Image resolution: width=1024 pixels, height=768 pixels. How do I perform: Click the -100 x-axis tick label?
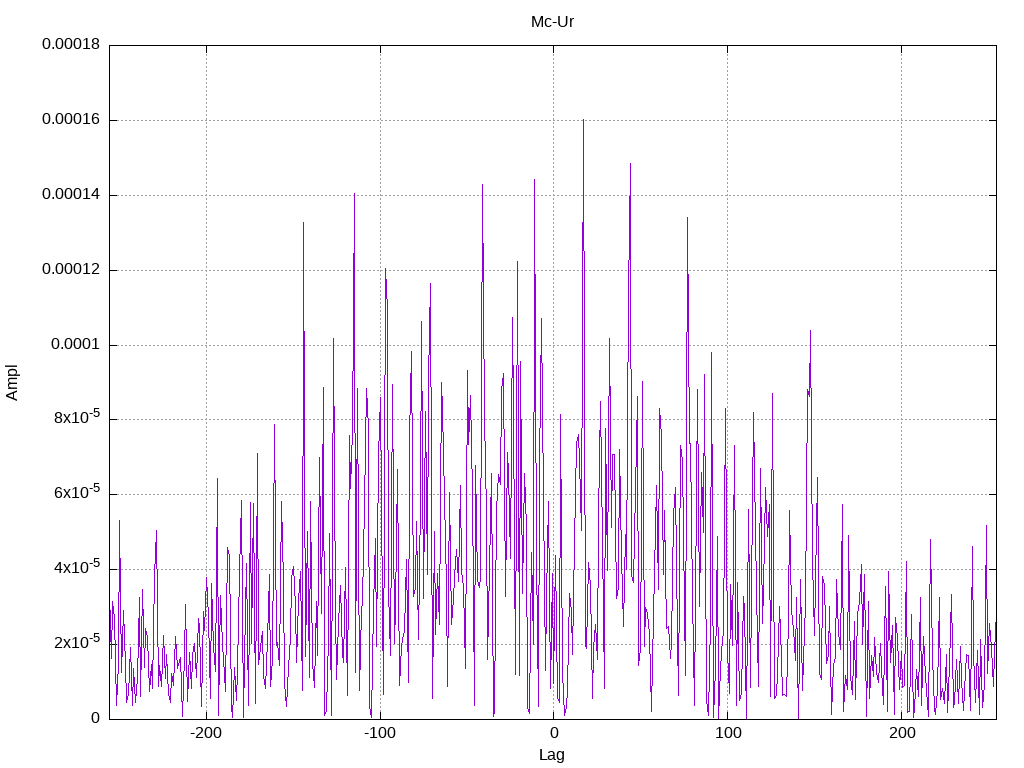(380, 733)
